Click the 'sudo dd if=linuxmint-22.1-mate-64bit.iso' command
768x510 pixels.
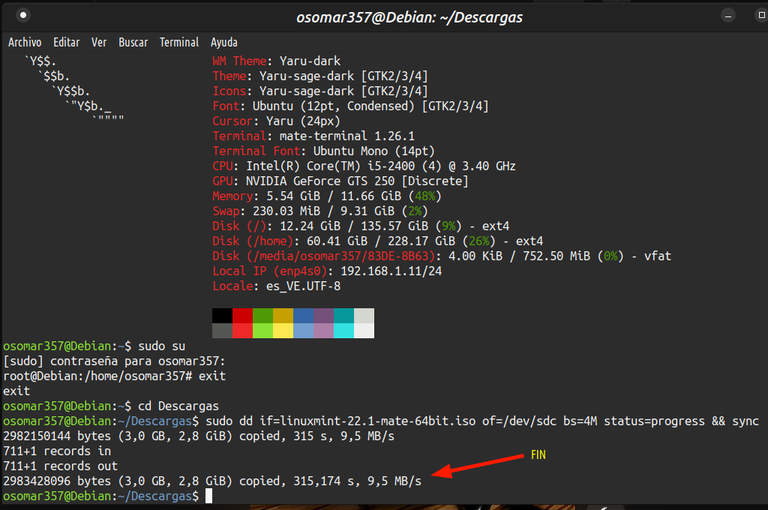point(381,421)
